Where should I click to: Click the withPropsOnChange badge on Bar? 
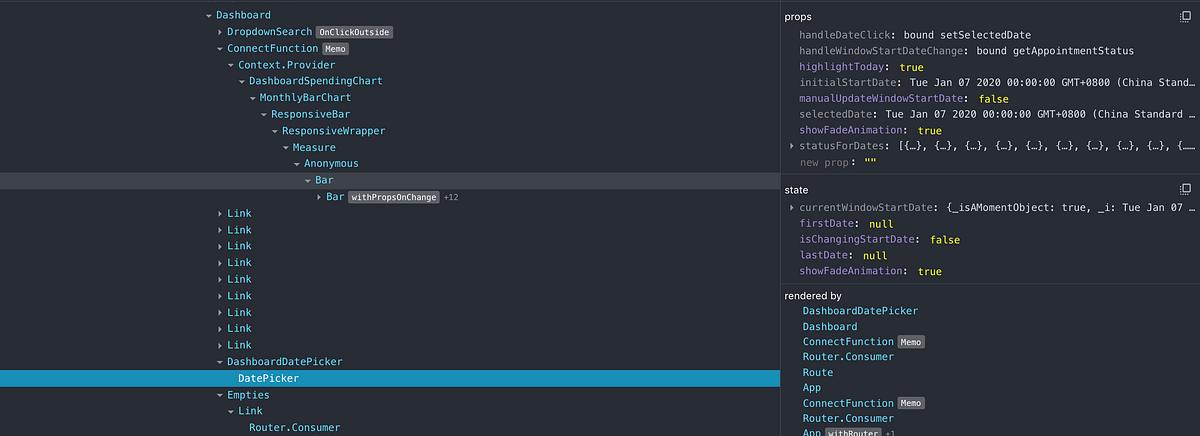394,197
